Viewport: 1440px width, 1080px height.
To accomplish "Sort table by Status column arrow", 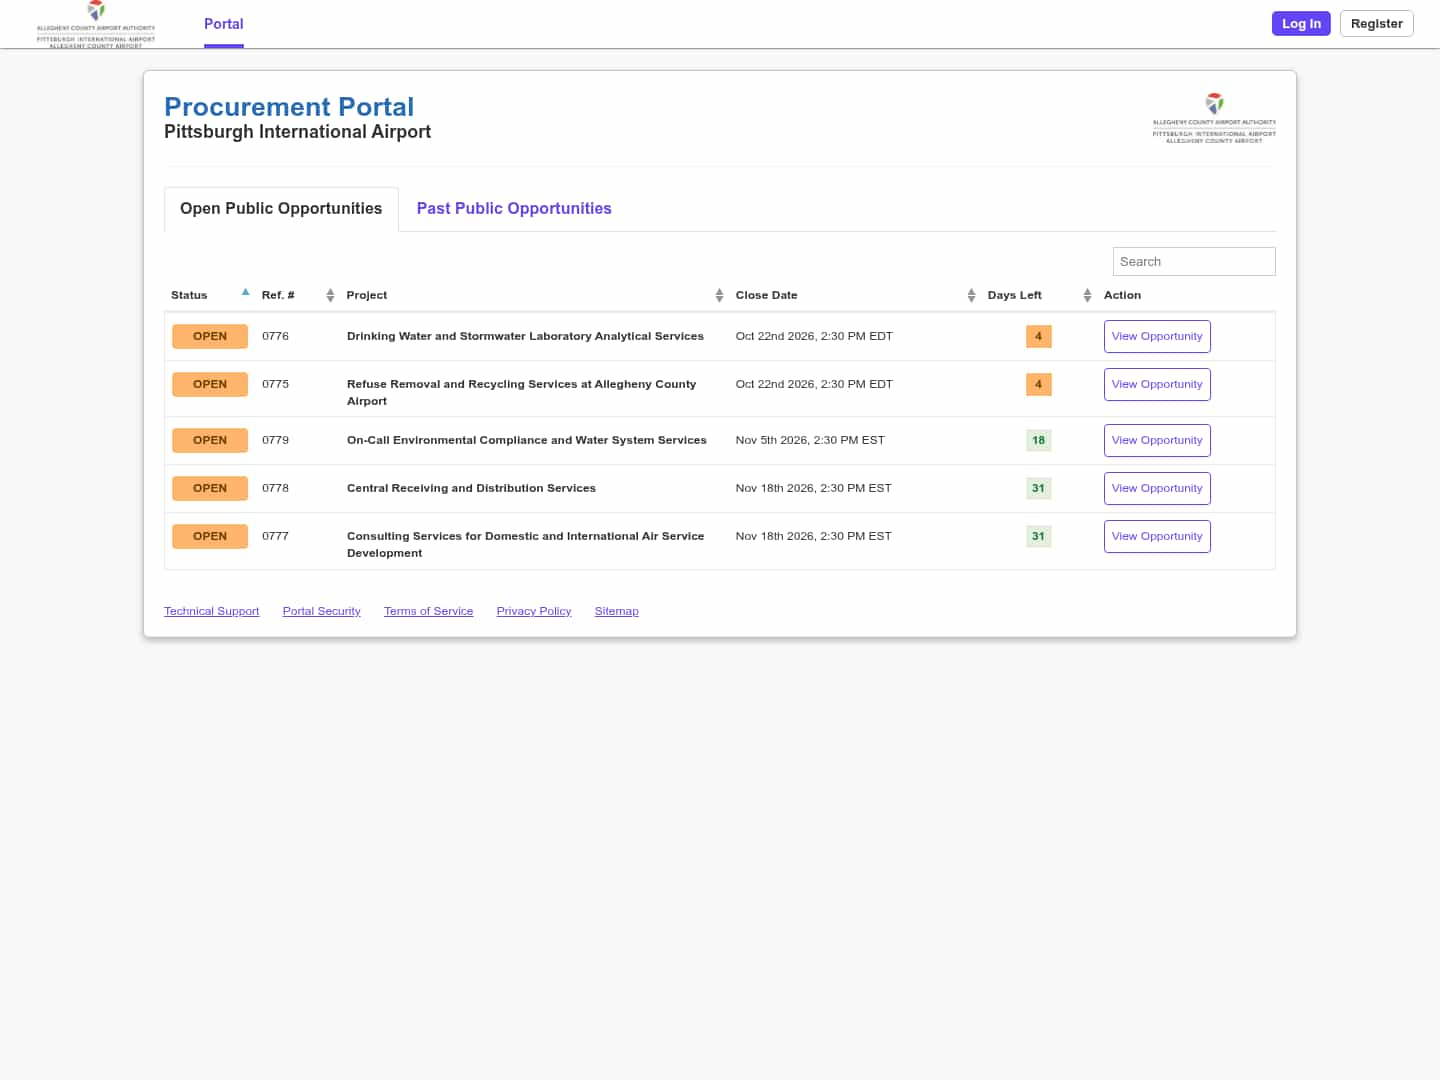I will point(245,293).
